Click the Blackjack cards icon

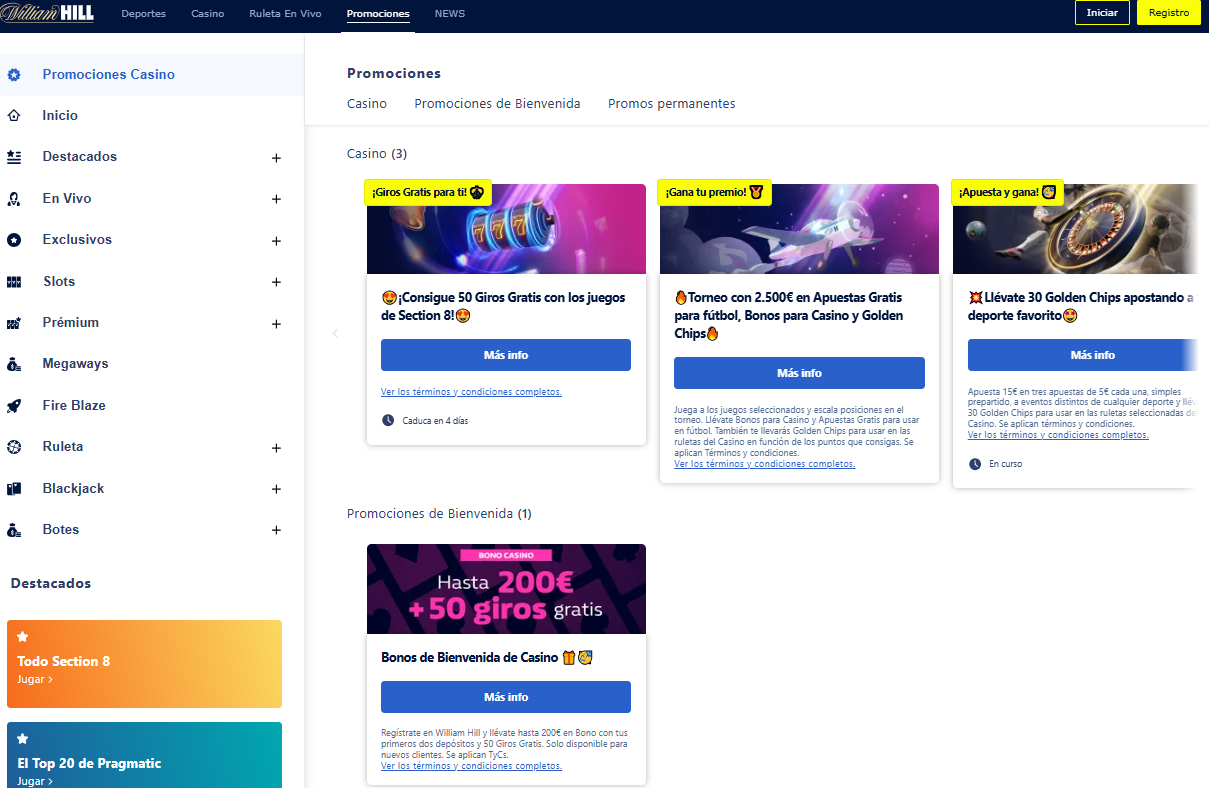[x=14, y=489]
